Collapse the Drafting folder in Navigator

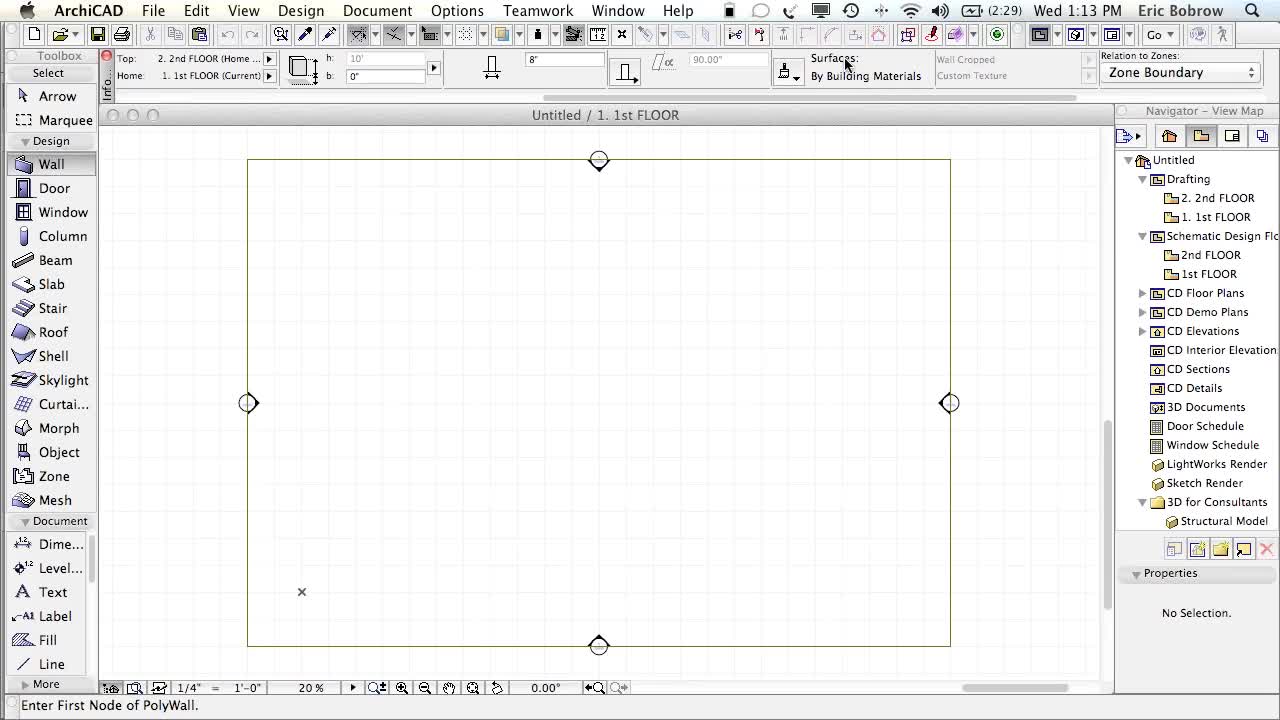coord(1143,179)
